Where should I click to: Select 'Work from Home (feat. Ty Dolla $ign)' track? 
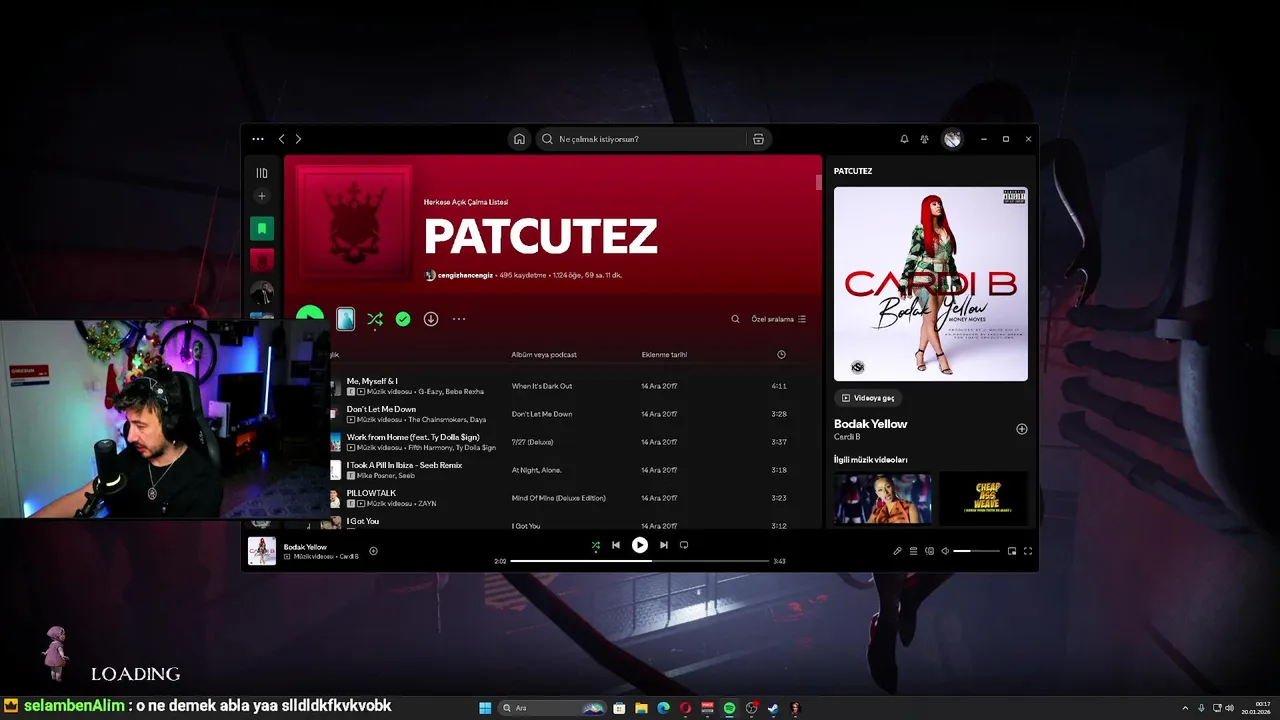413,437
